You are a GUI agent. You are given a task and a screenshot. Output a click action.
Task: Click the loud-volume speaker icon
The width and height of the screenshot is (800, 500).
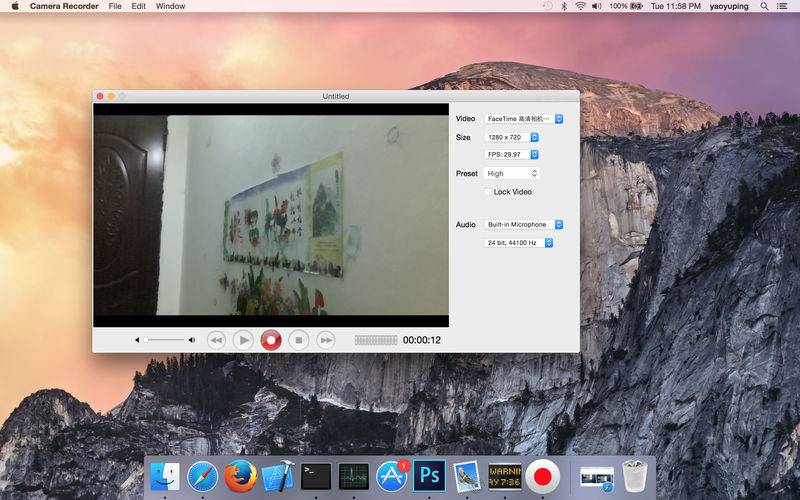[192, 340]
